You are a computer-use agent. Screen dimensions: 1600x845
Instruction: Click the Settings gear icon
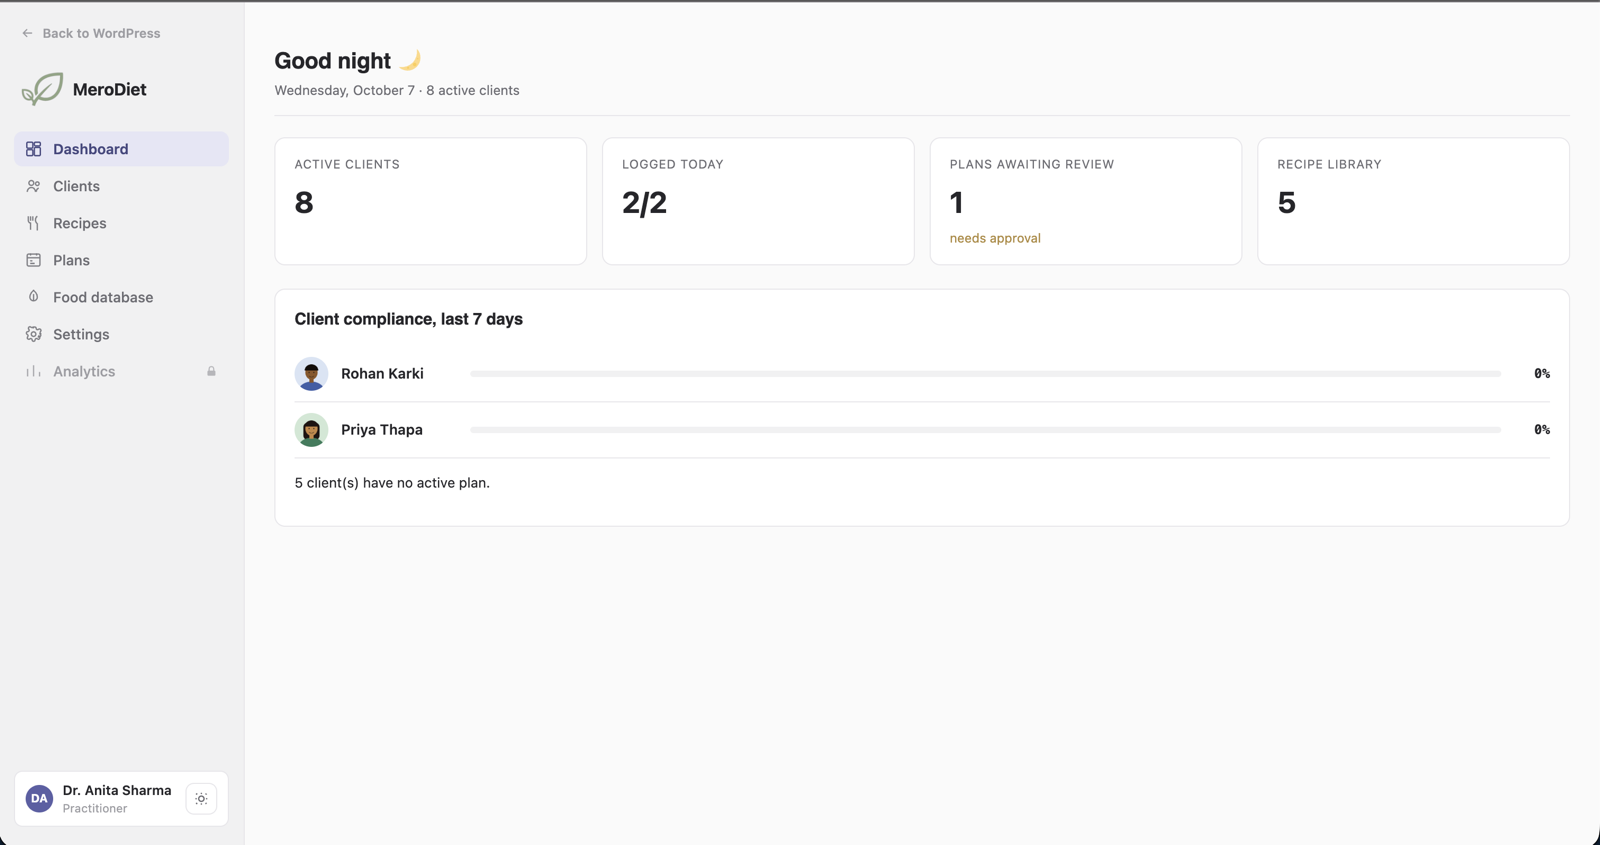coord(34,334)
